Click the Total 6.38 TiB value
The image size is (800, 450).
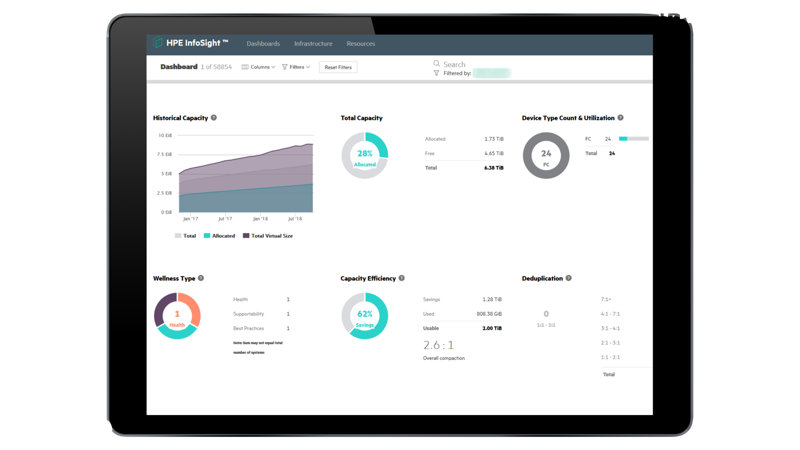(x=494, y=168)
